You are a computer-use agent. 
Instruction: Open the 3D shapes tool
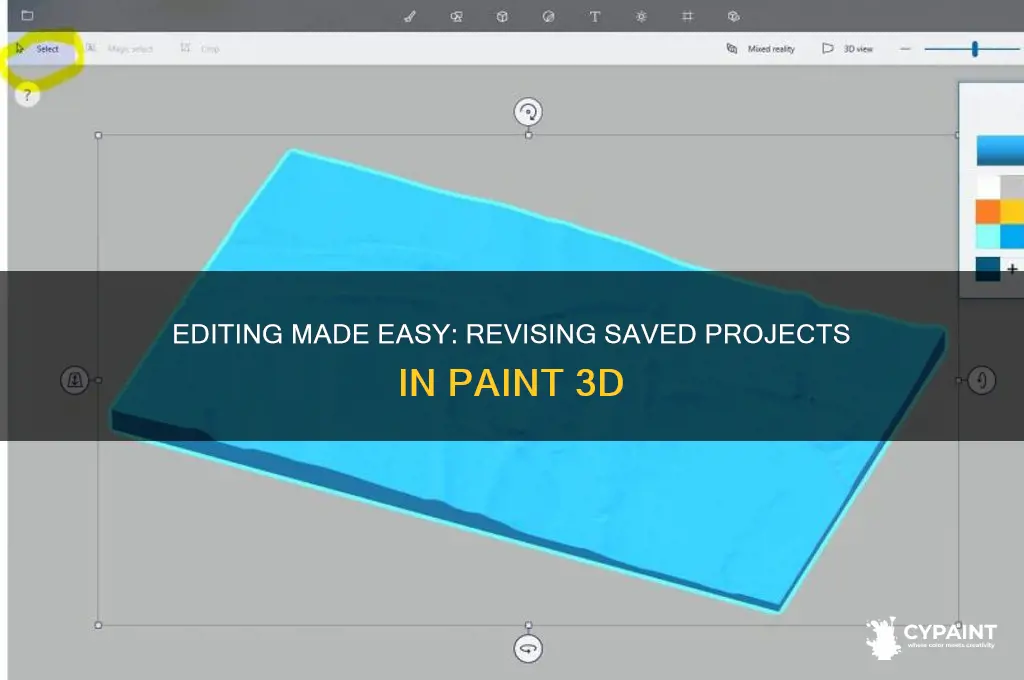pyautogui.click(x=502, y=16)
